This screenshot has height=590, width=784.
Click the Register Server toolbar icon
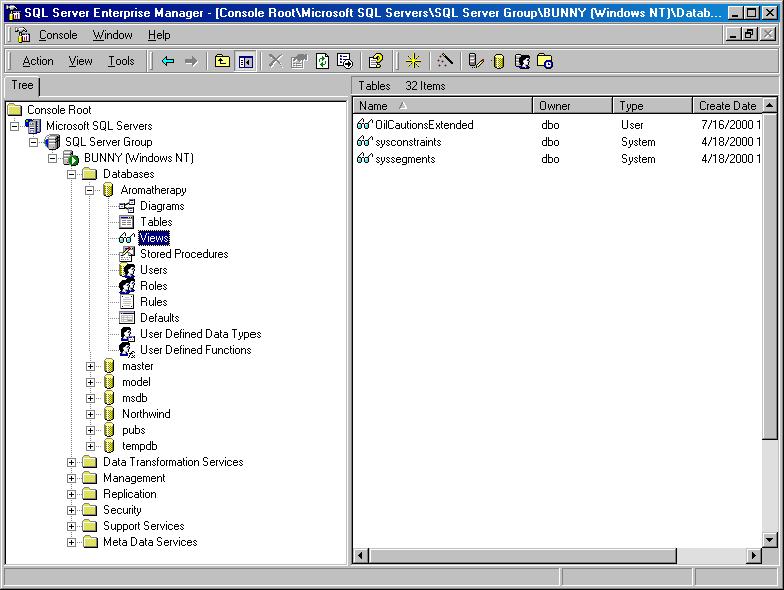tap(476, 62)
